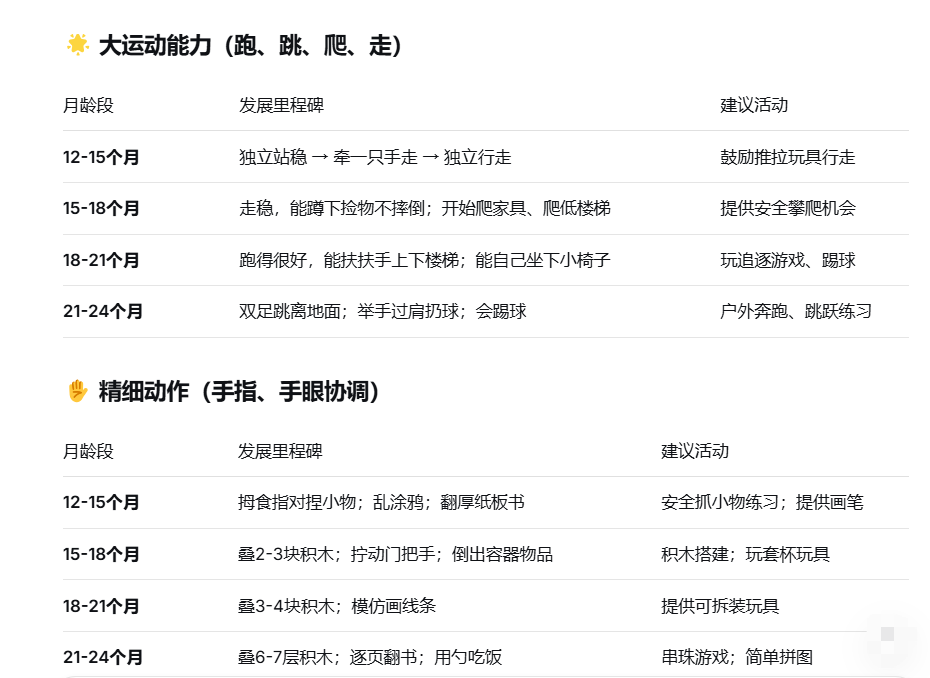The image size is (930, 678).
Task: Click the cell 拇食指对捏小物；乱涂鸦；翻厚纸板书
Action: tap(381, 502)
